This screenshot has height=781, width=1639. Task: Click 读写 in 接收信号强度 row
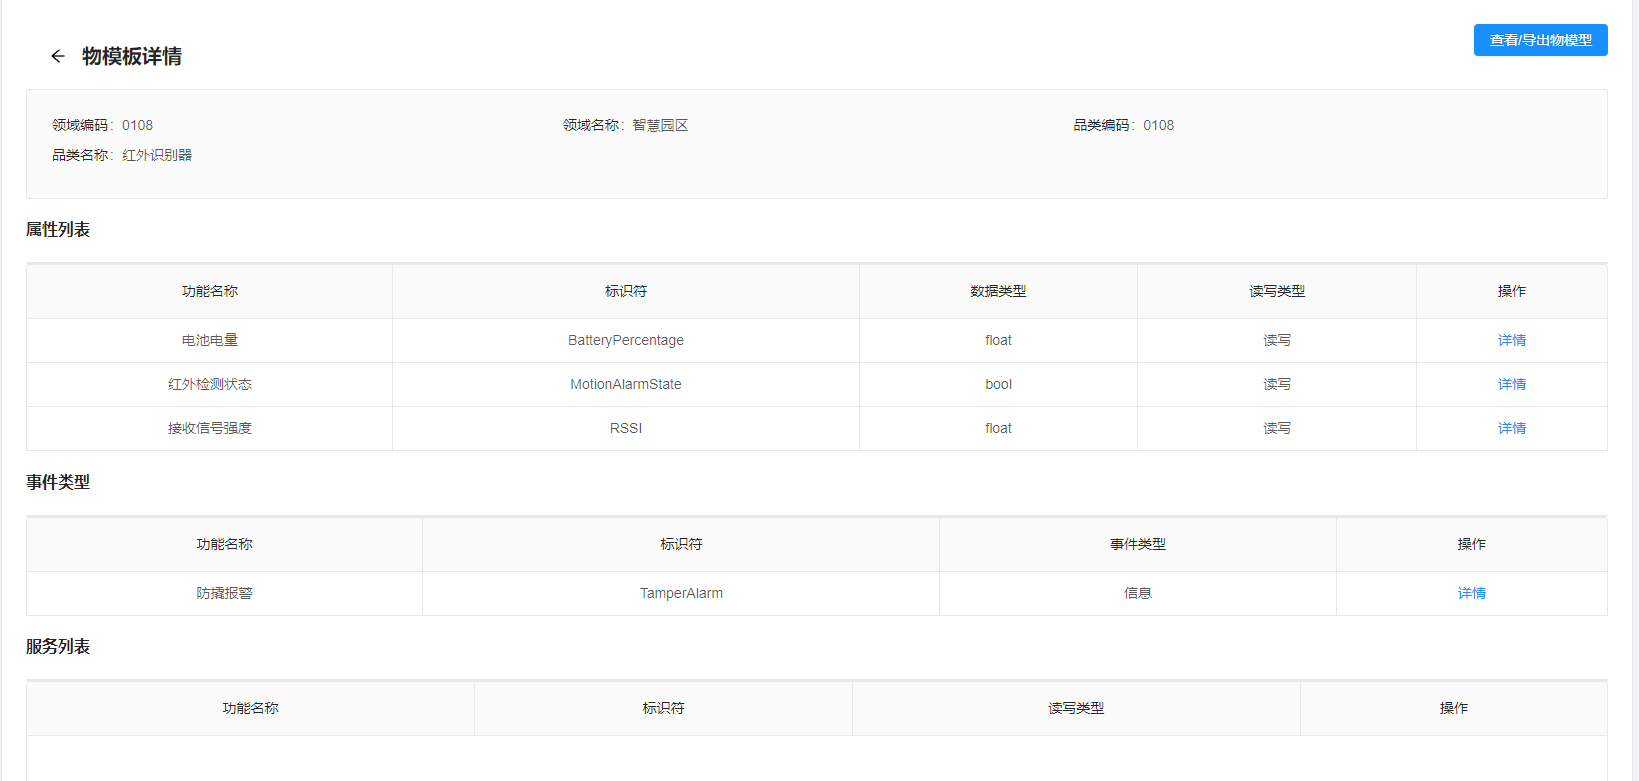tap(1277, 428)
